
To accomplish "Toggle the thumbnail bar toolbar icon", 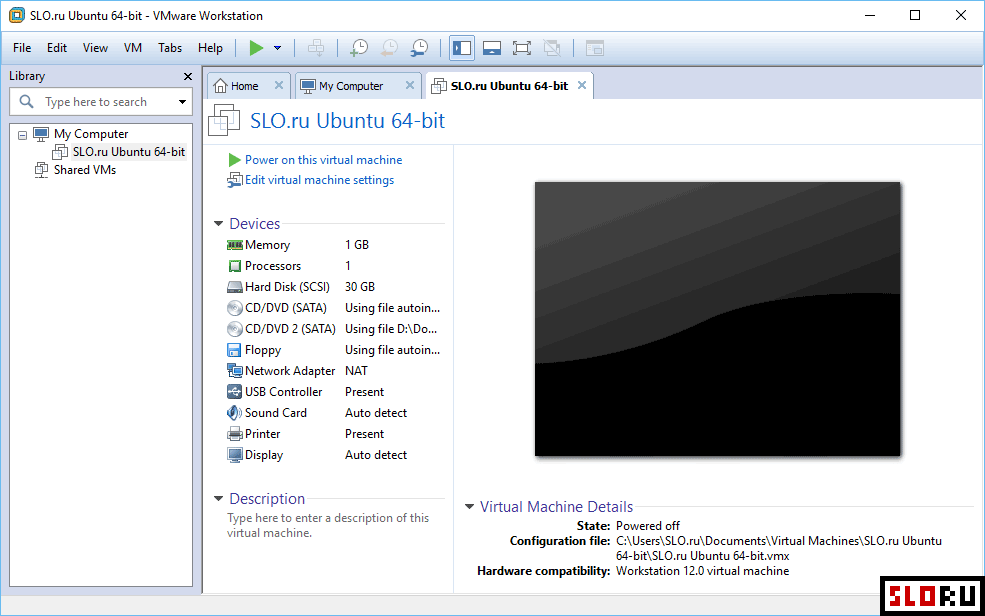I will click(492, 48).
